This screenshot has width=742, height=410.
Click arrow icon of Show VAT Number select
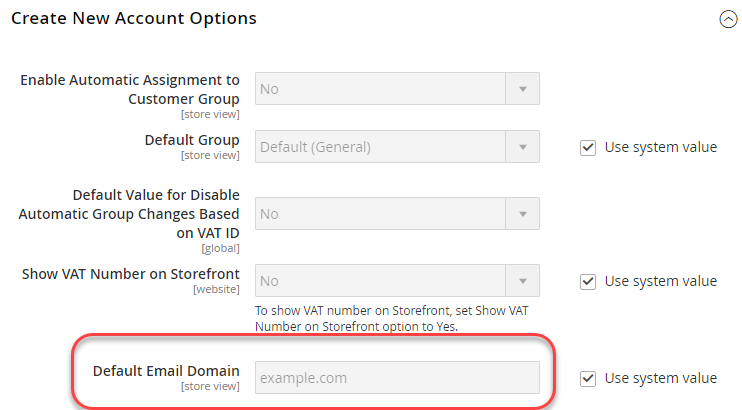tap(522, 281)
